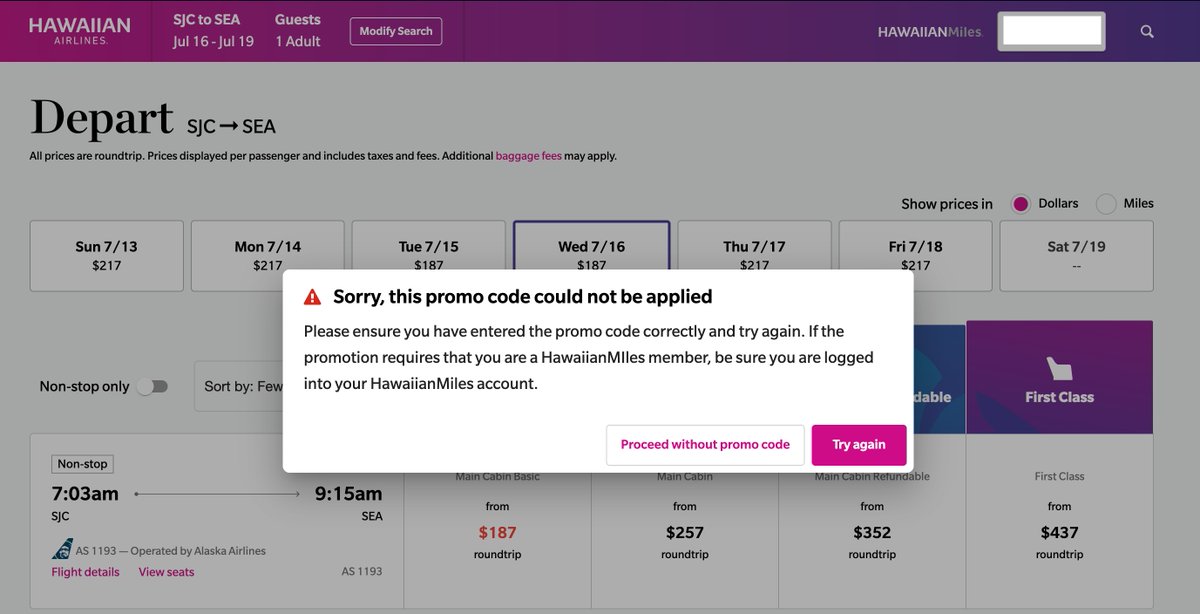
Task: Open the Sort by dropdown
Action: tap(239, 386)
